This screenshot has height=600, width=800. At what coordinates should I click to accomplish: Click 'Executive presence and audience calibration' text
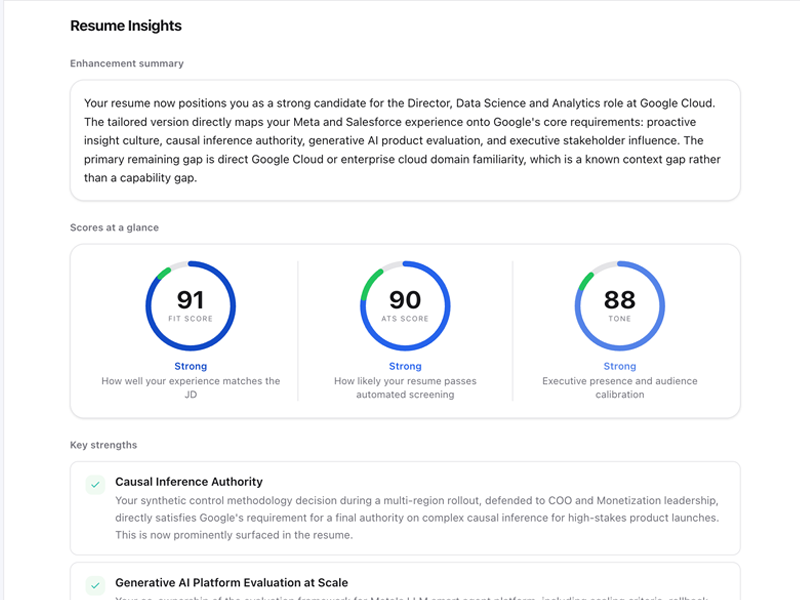pyautogui.click(x=620, y=388)
